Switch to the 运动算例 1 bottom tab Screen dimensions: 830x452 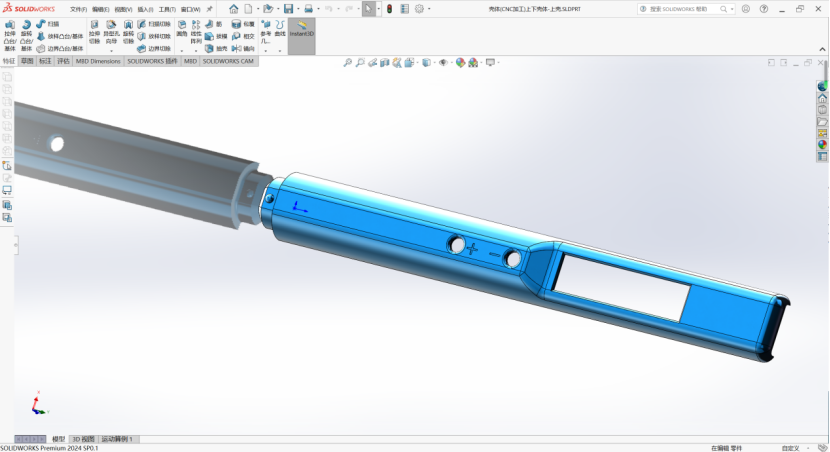117,439
